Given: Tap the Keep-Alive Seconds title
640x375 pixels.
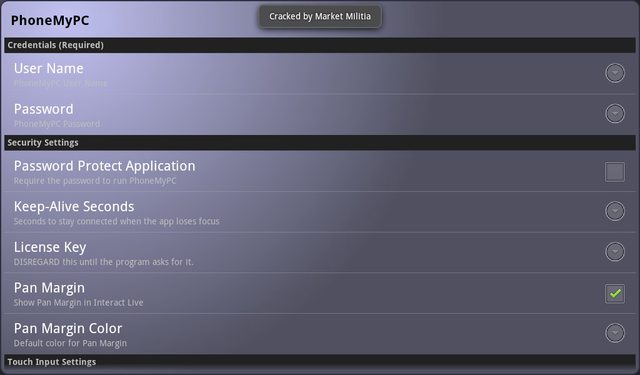Looking at the screenshot, I should click(x=74, y=206).
